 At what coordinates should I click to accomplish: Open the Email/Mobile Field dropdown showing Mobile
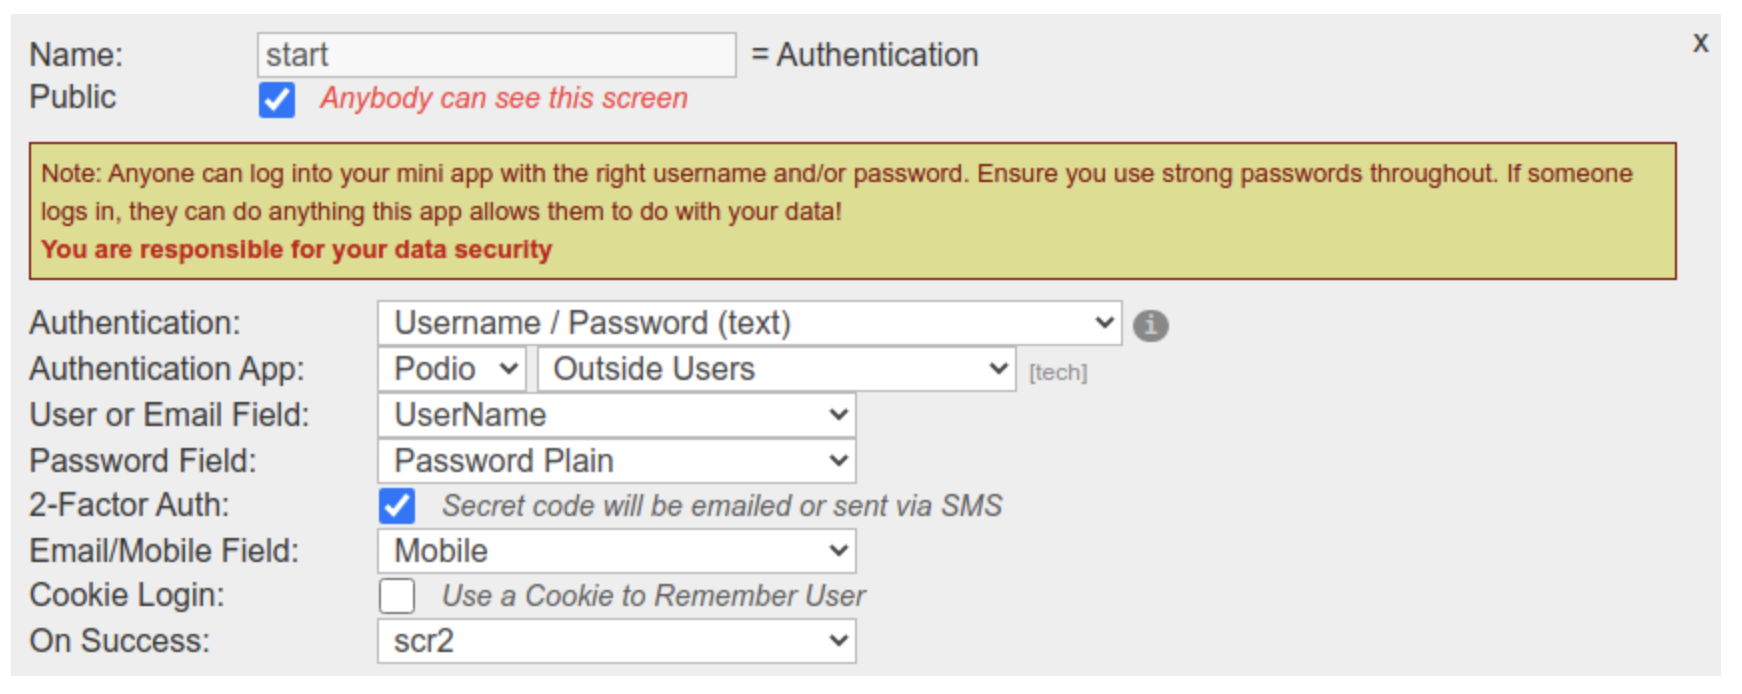(616, 551)
